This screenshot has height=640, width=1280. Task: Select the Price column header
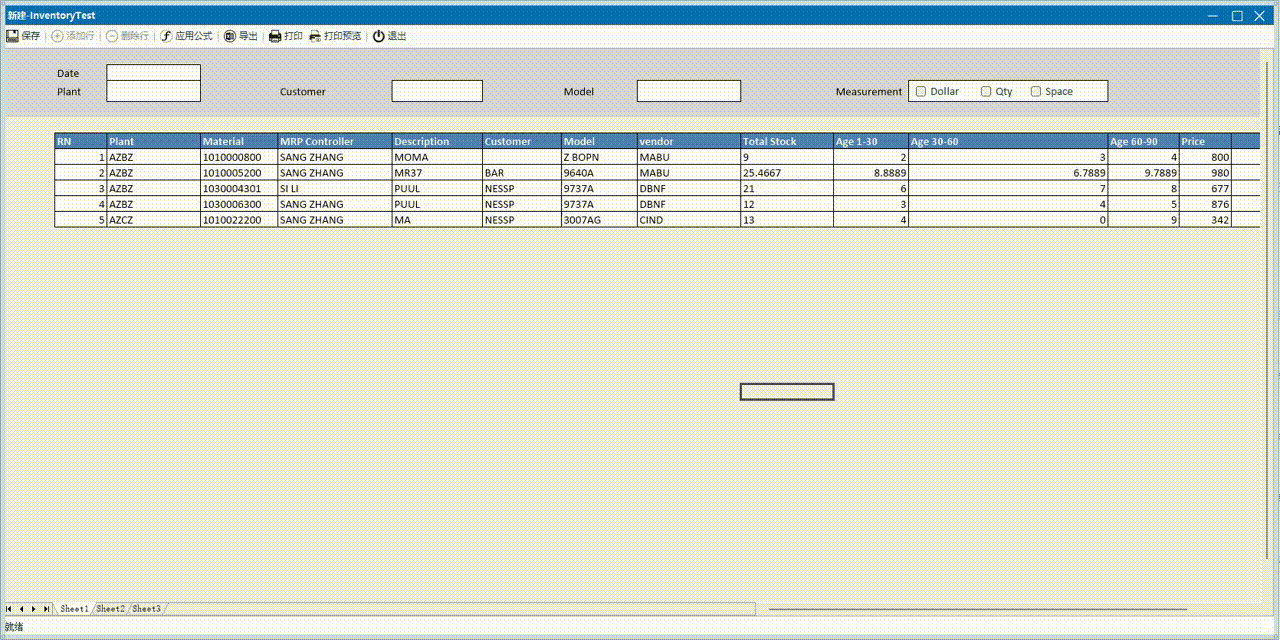1205,141
